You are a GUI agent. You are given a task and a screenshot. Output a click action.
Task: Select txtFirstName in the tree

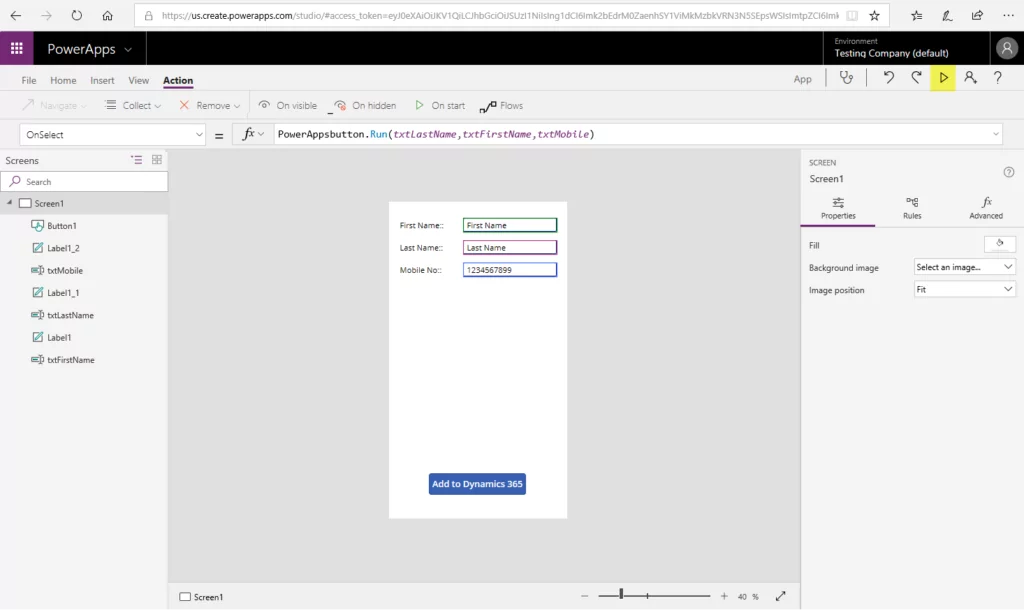71,360
